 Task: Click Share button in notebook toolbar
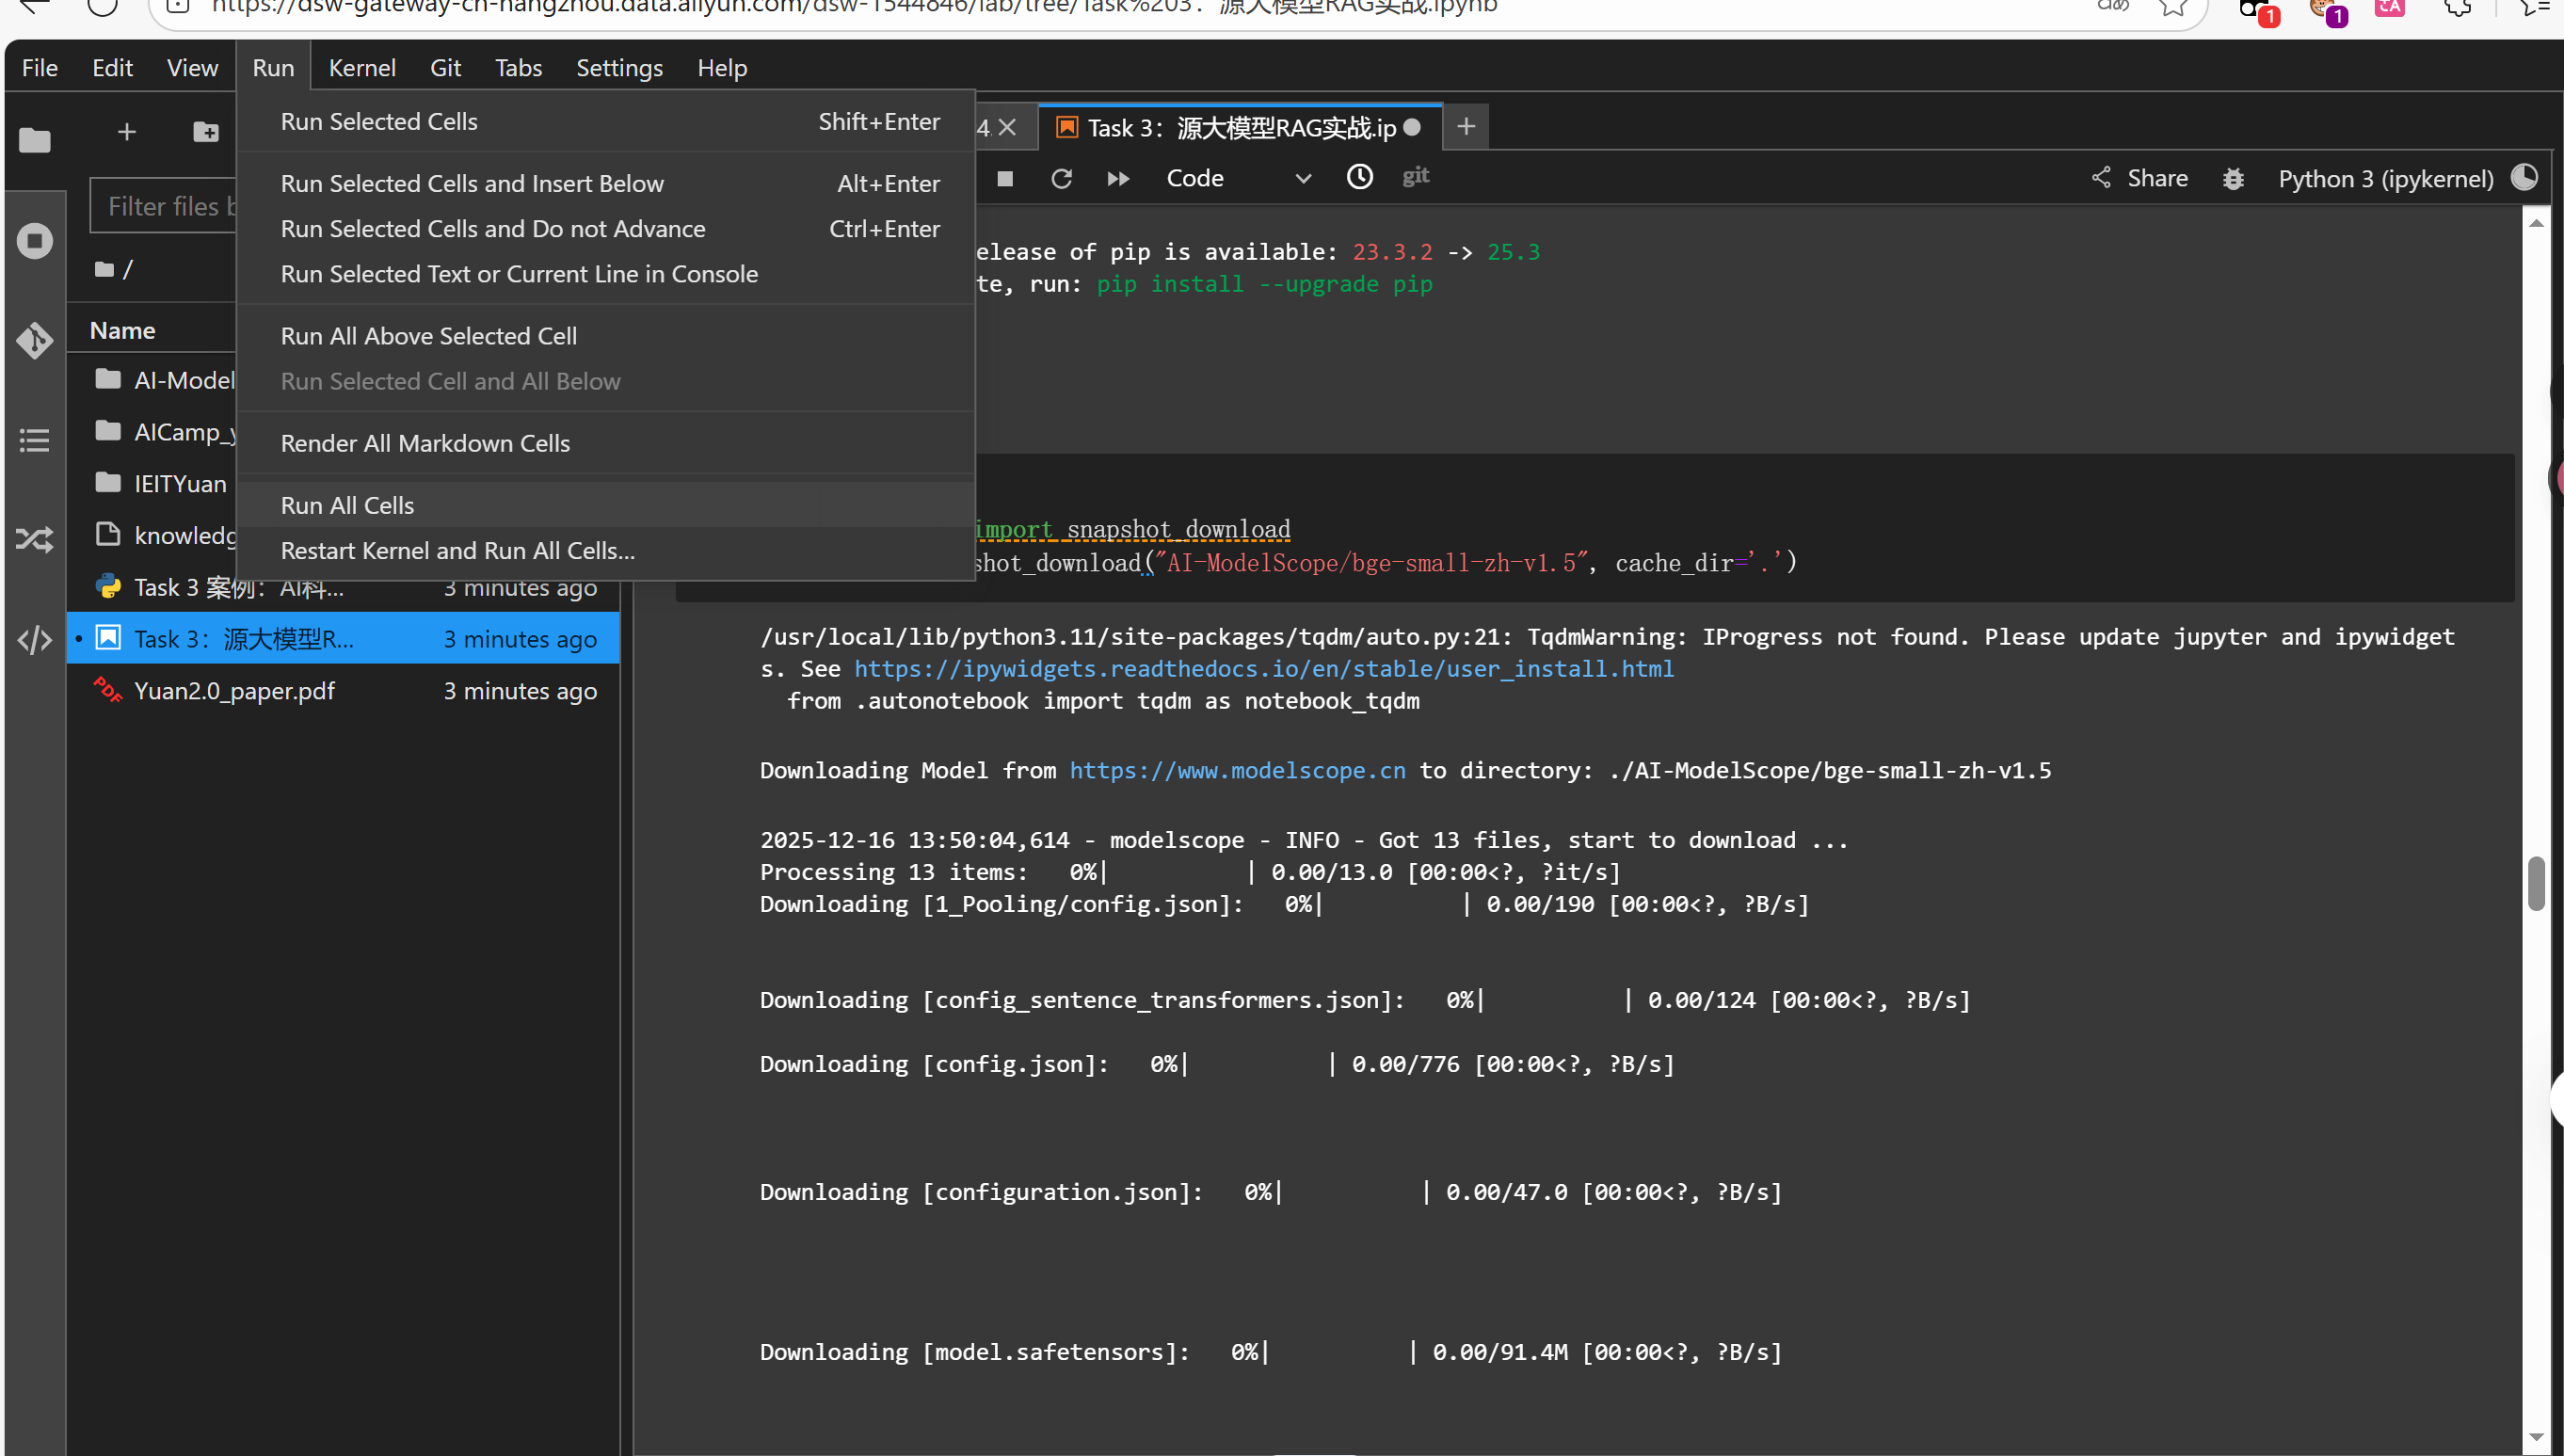(x=2140, y=179)
